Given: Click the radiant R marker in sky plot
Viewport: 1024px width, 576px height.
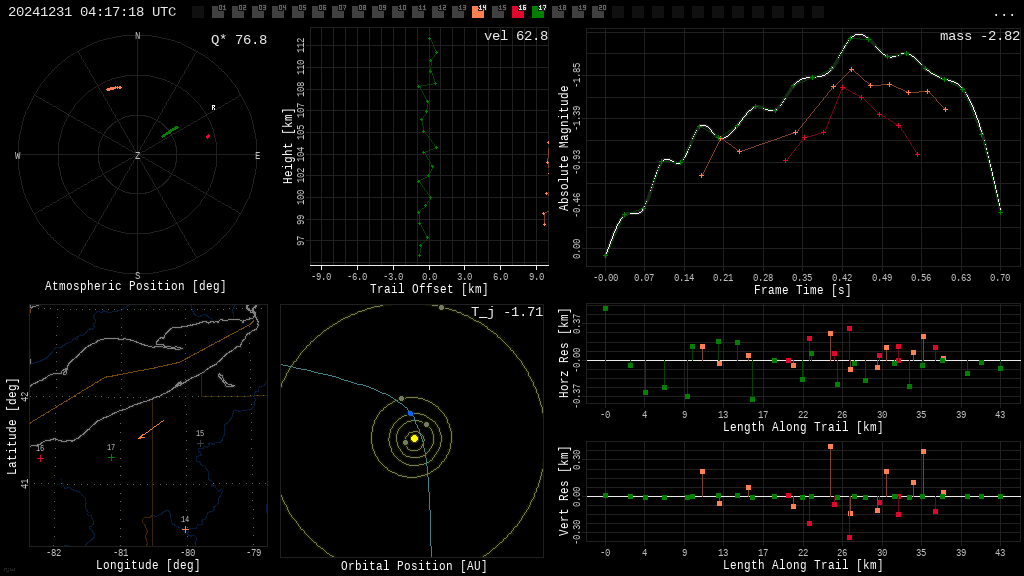Looking at the screenshot, I should point(213,108).
